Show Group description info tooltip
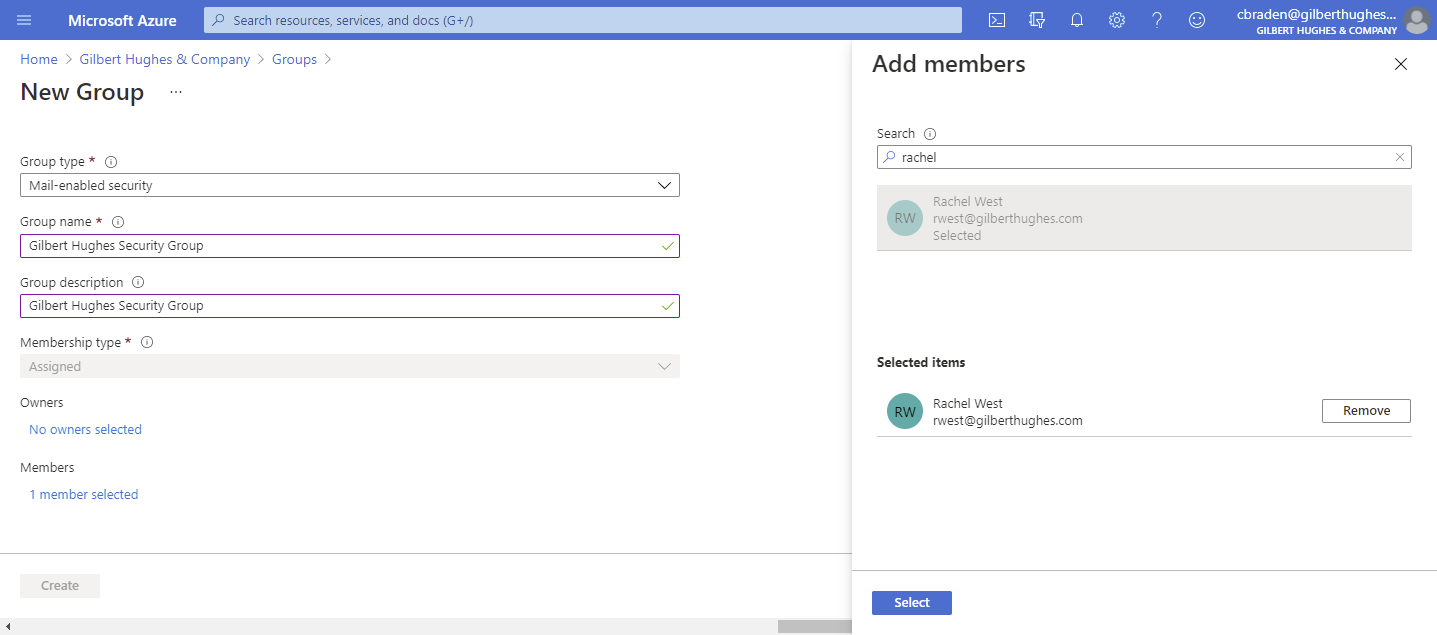The height and width of the screenshot is (635, 1437). pyautogui.click(x=138, y=282)
